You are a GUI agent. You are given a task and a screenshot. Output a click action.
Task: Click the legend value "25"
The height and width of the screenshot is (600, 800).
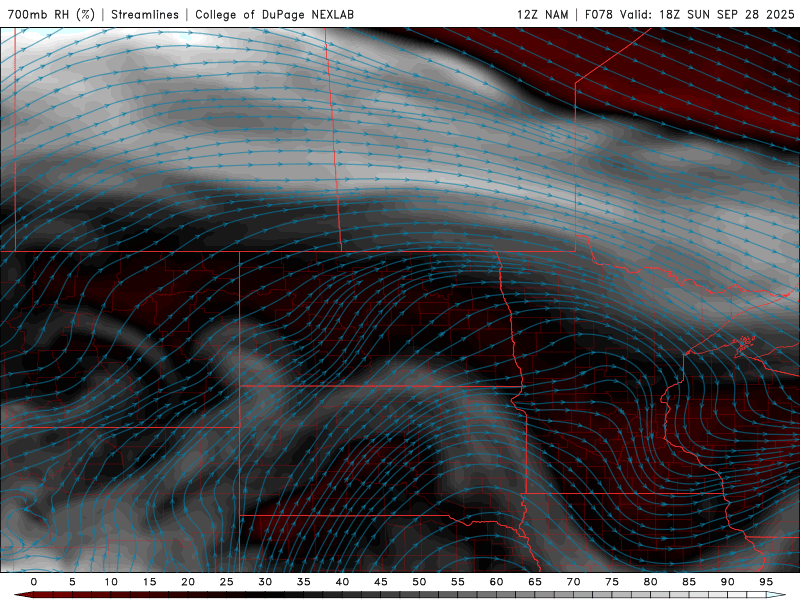point(226,582)
